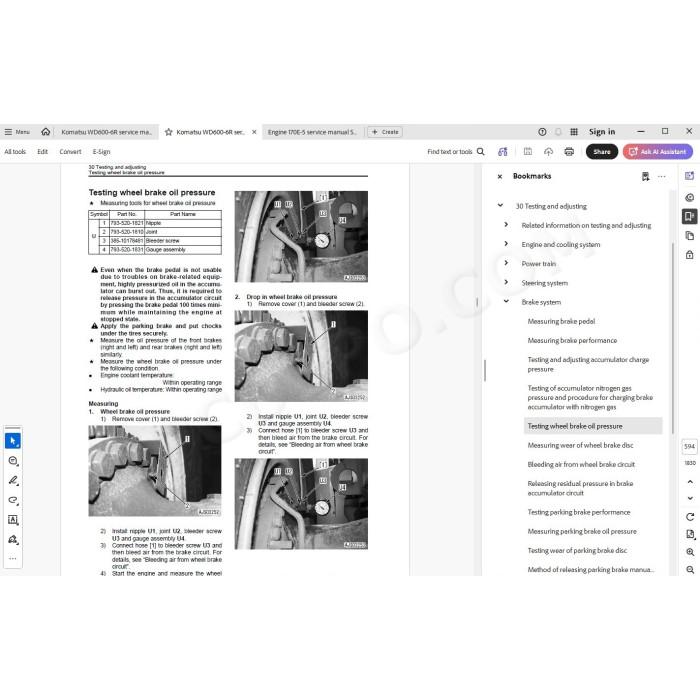
Task: Open Testing and adjusting accumulator charge pressure
Action: [x=588, y=364]
